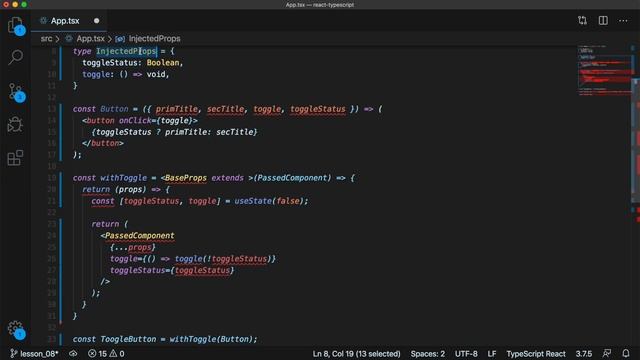Click the minimap code overview
This screenshot has width=640, height=360.
pyautogui.click(x=604, y=70)
